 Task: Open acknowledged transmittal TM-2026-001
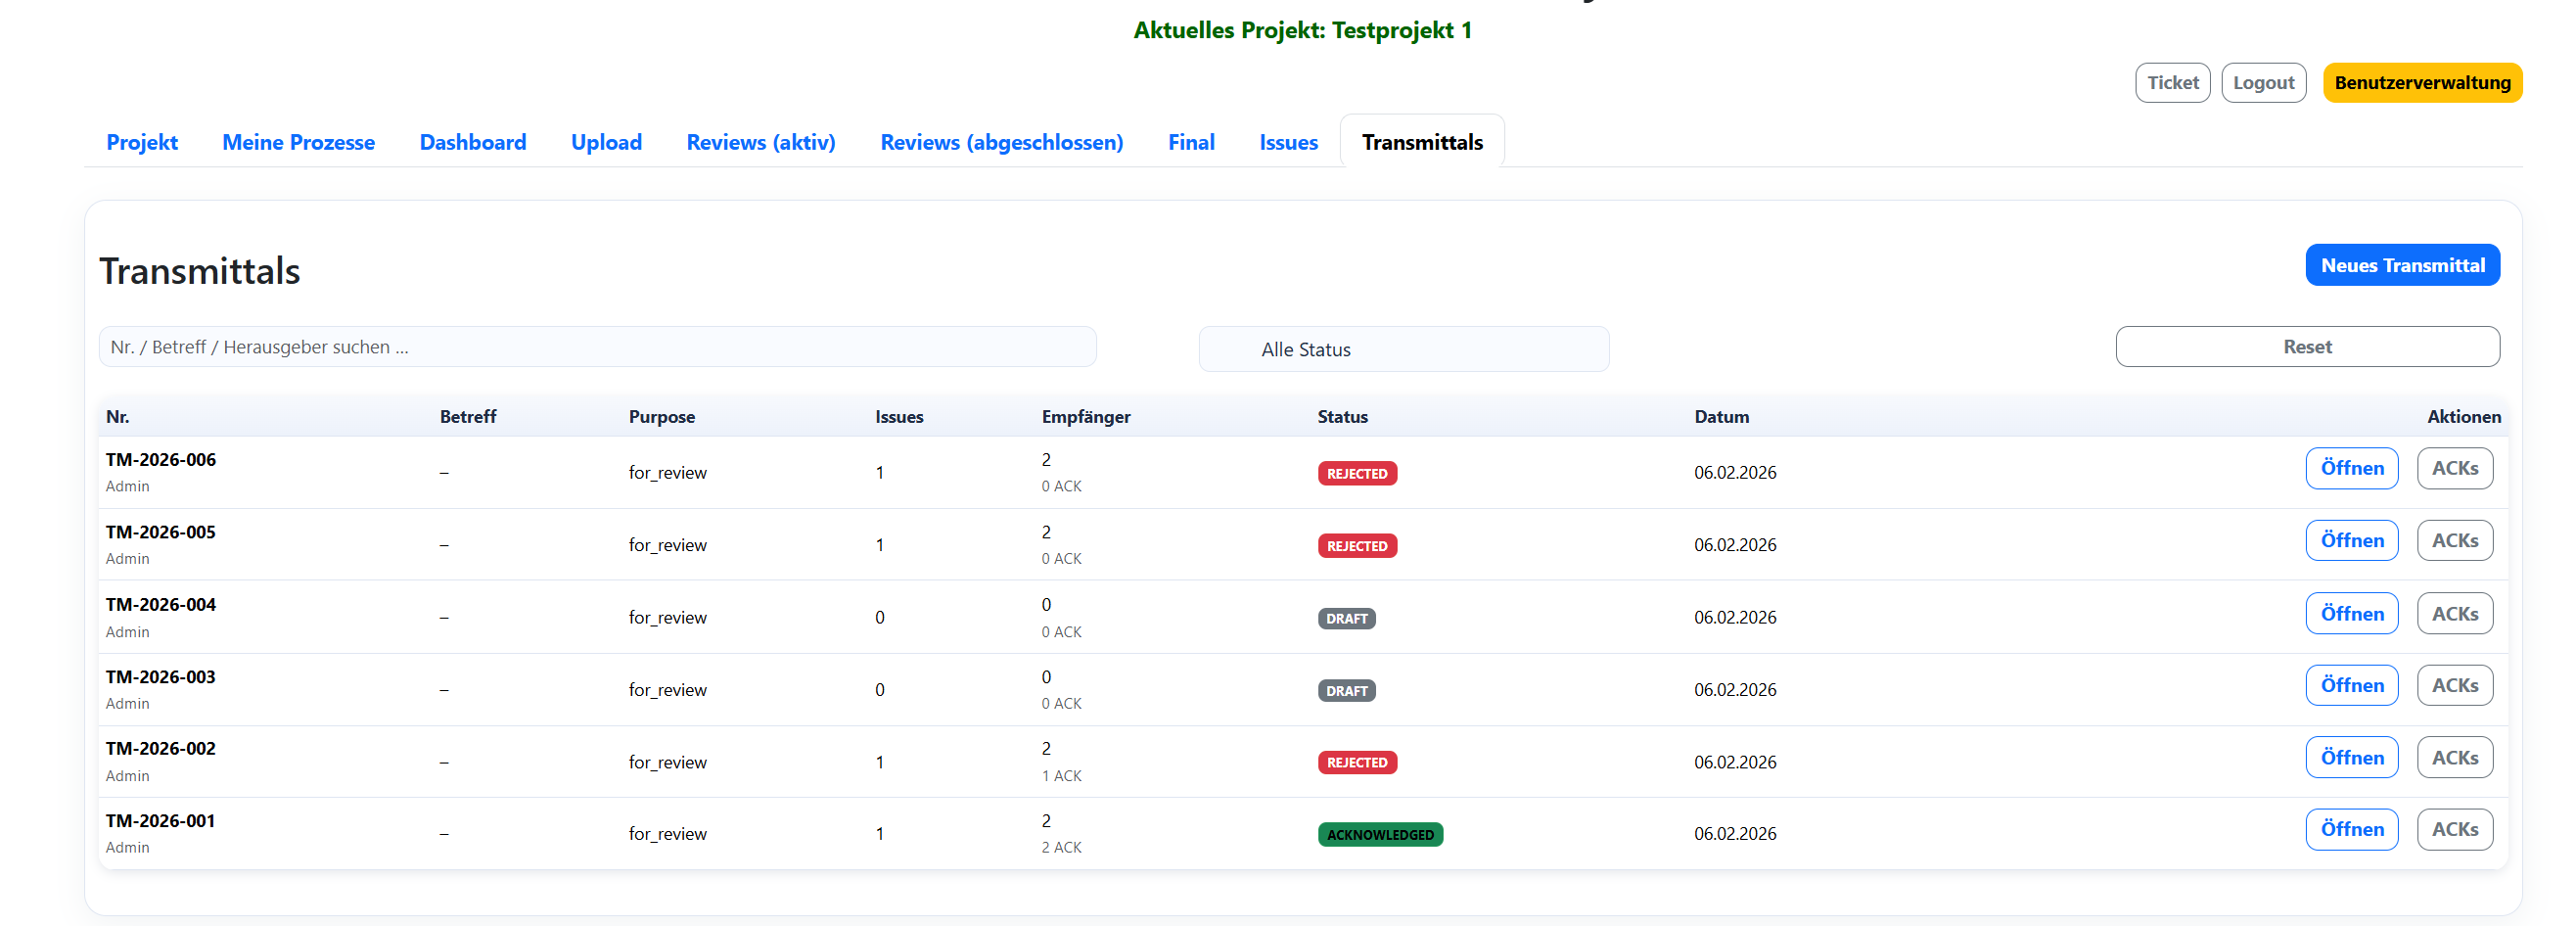point(2351,830)
